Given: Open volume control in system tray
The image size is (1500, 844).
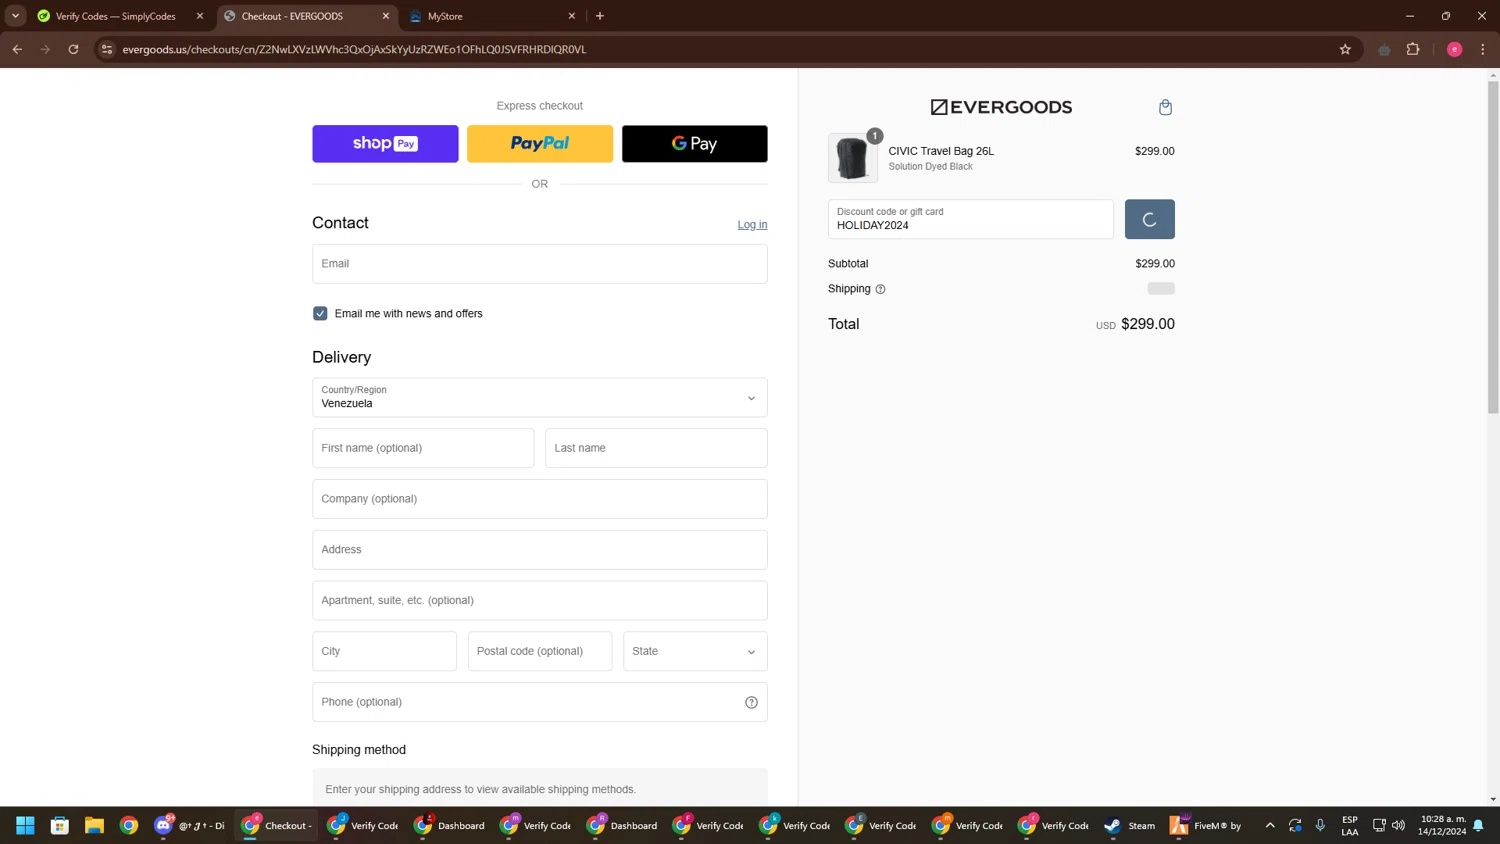Looking at the screenshot, I should pos(1398,825).
